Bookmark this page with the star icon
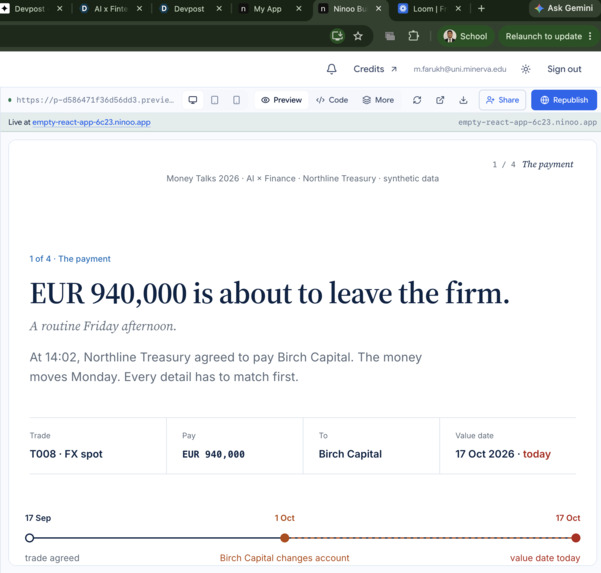 point(358,36)
